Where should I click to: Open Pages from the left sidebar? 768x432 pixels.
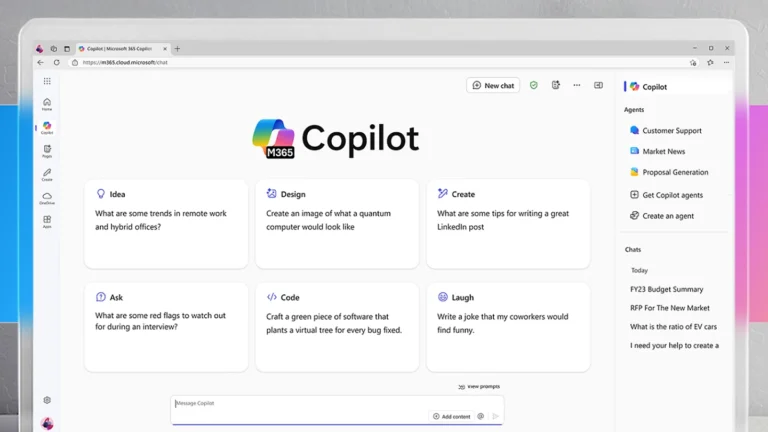(47, 151)
